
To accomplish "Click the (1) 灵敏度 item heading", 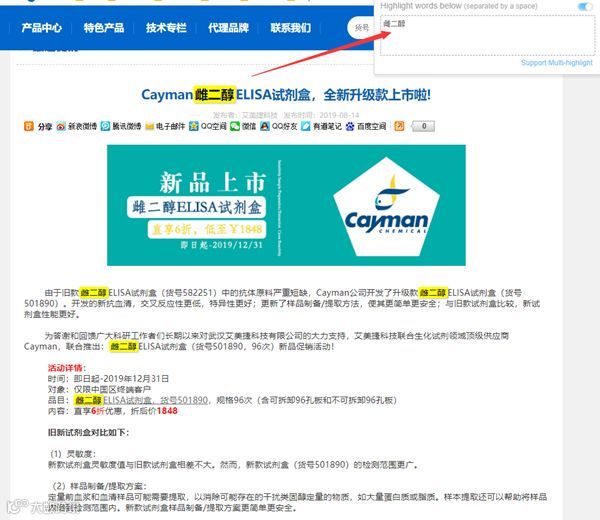I will point(73,454).
